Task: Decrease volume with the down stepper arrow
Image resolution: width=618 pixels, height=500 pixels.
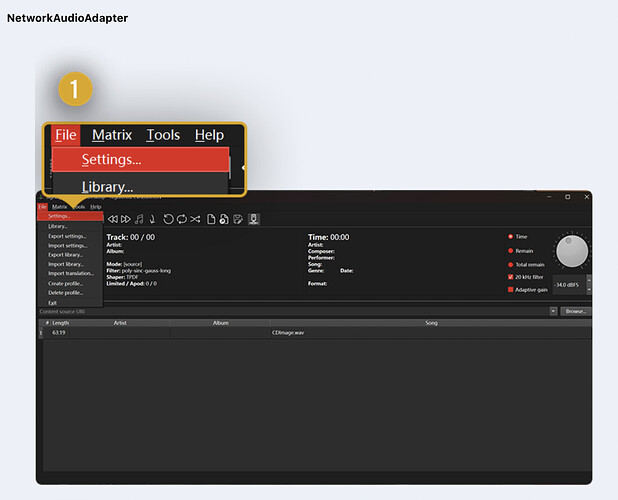Action: 589,289
